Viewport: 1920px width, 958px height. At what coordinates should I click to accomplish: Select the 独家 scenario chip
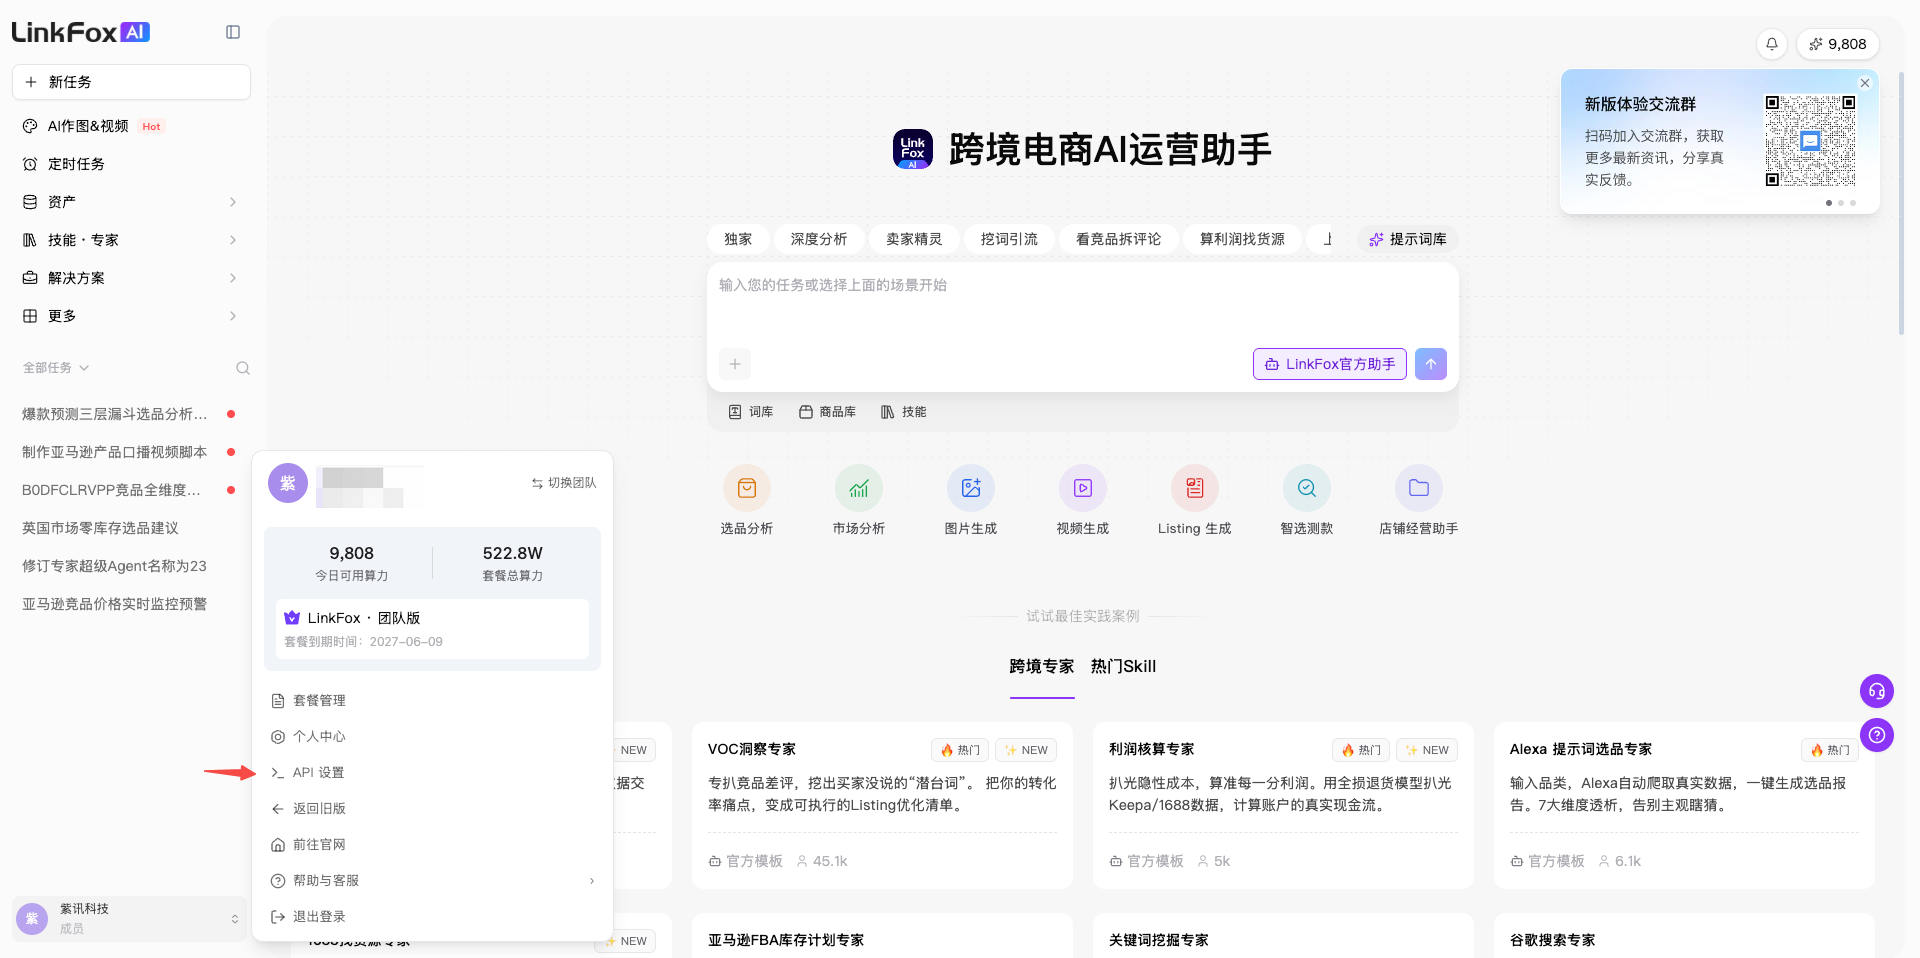coord(738,239)
